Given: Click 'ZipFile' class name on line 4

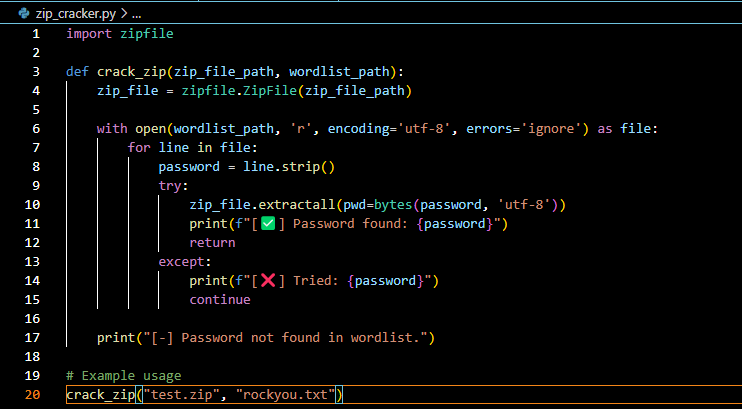Looking at the screenshot, I should (270, 91).
